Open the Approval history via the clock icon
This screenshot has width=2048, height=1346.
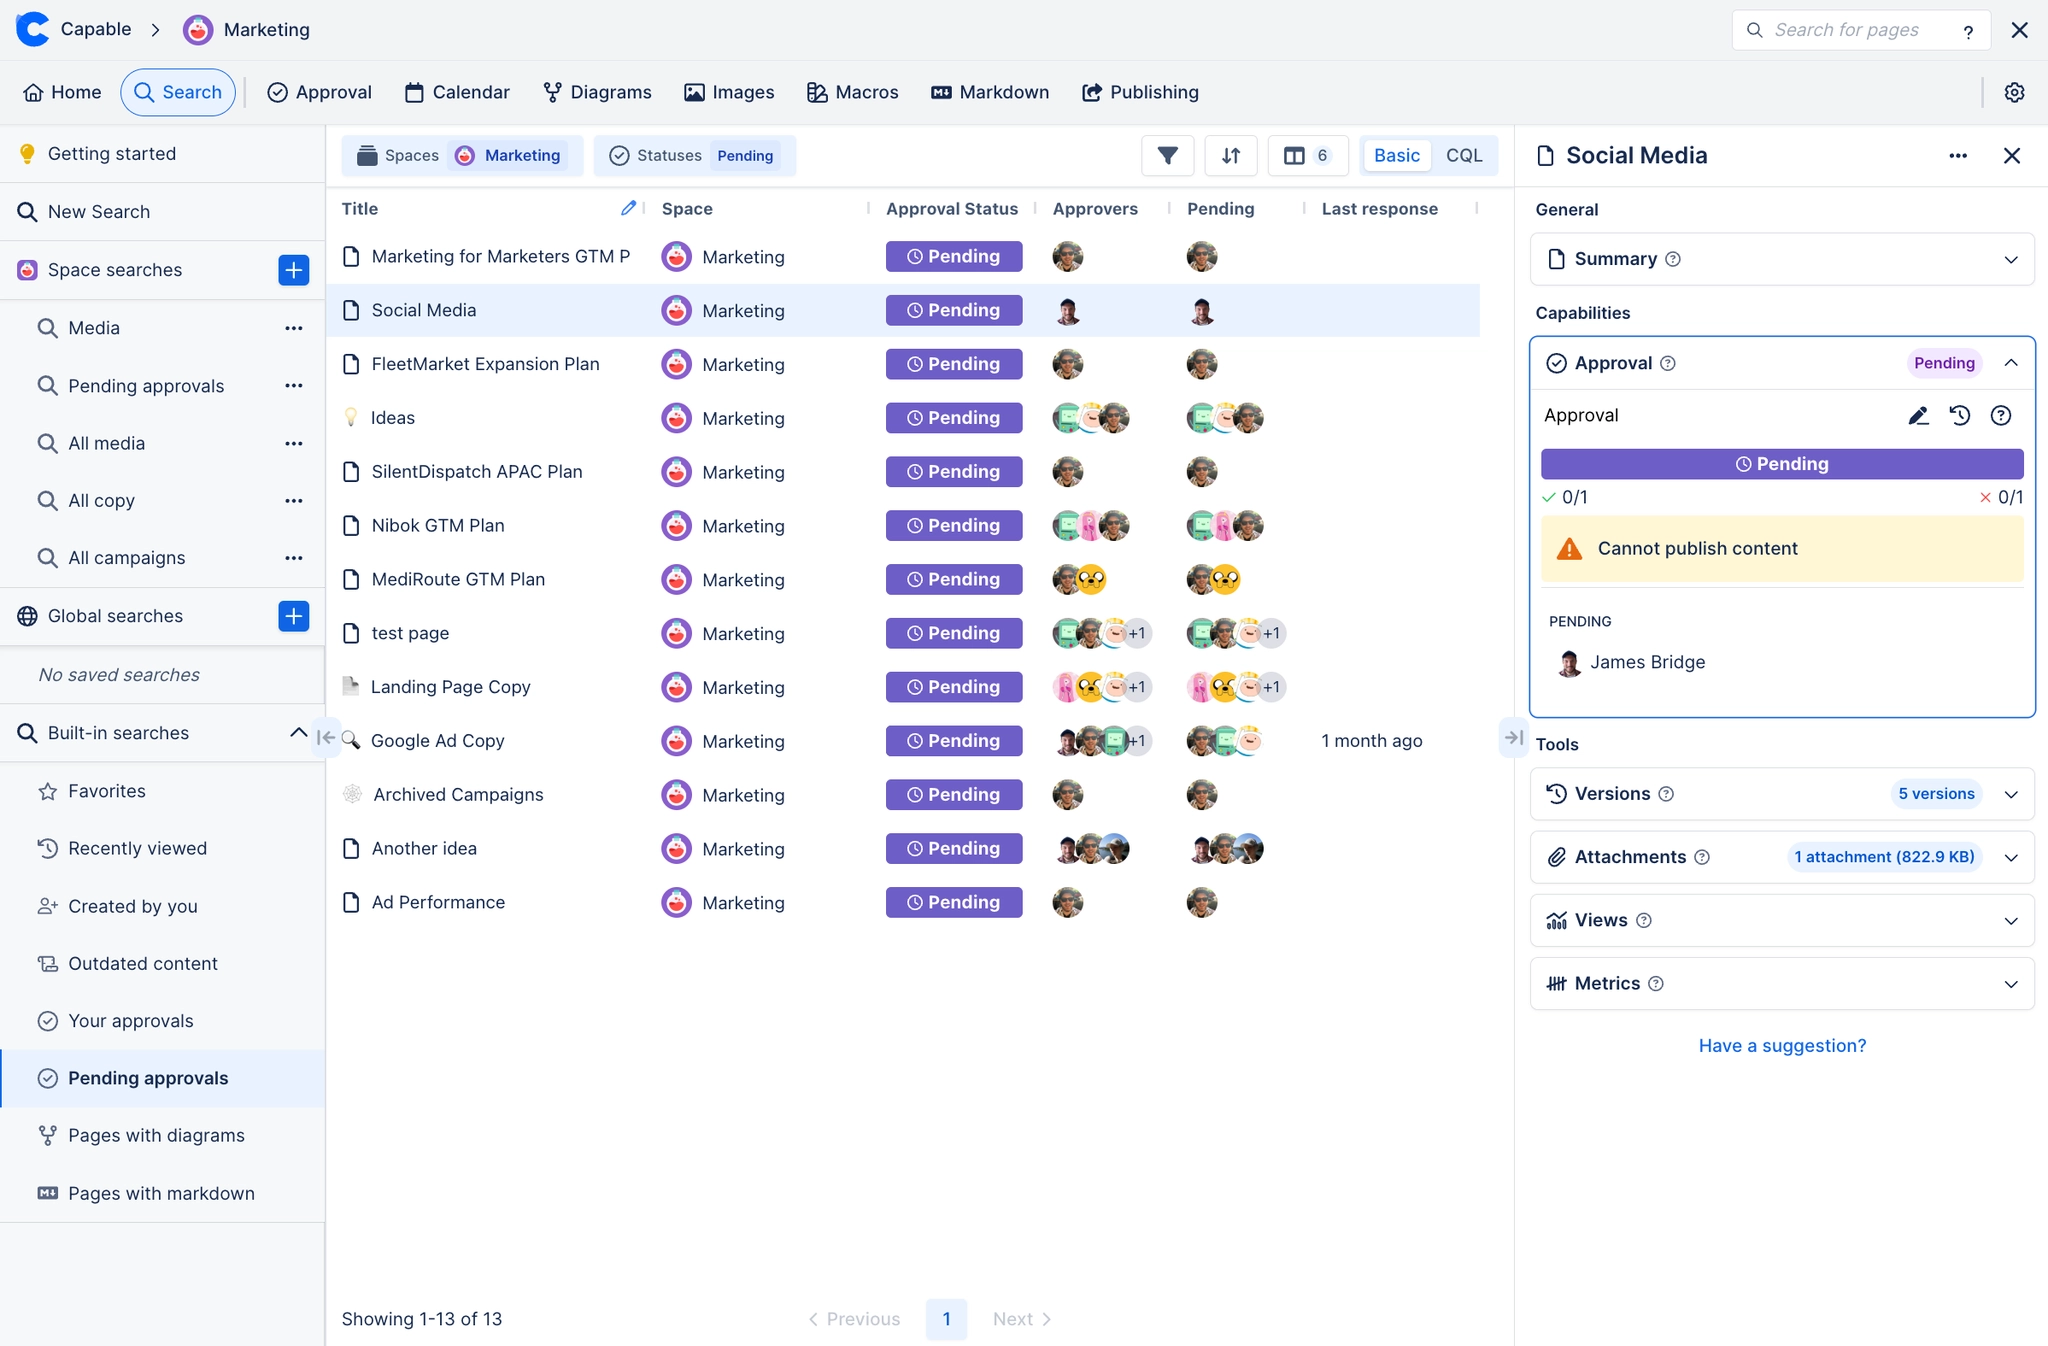click(x=1959, y=414)
